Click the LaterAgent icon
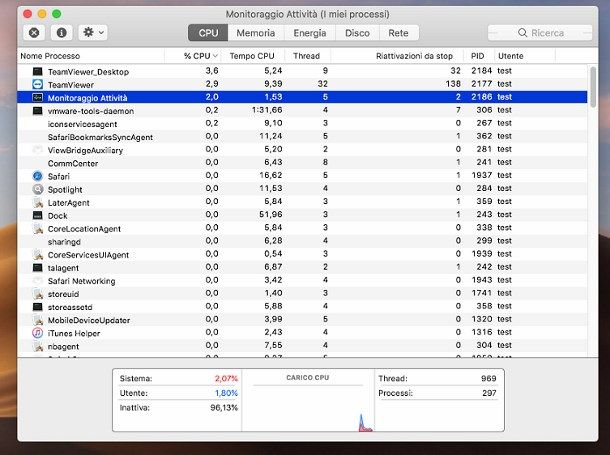The image size is (610, 455). [x=37, y=202]
